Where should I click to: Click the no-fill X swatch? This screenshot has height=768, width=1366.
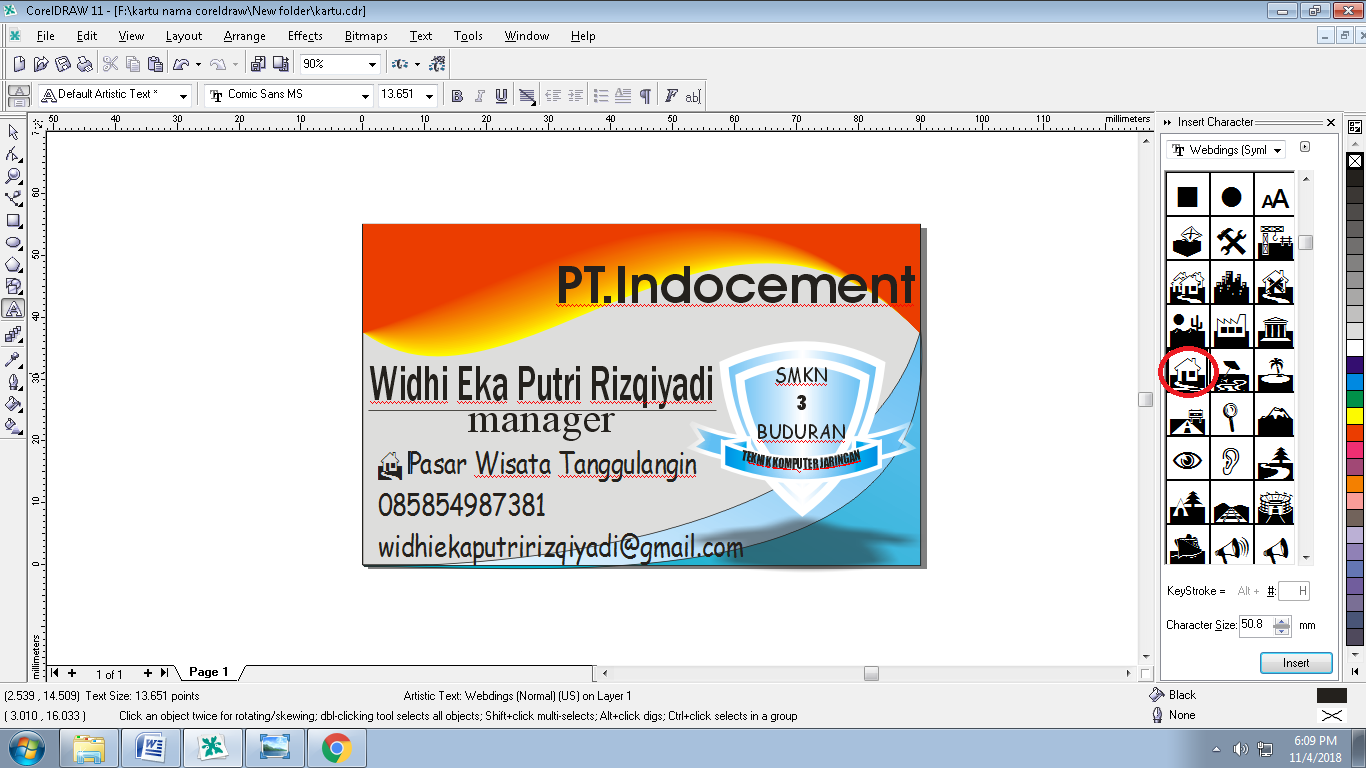[x=1355, y=160]
